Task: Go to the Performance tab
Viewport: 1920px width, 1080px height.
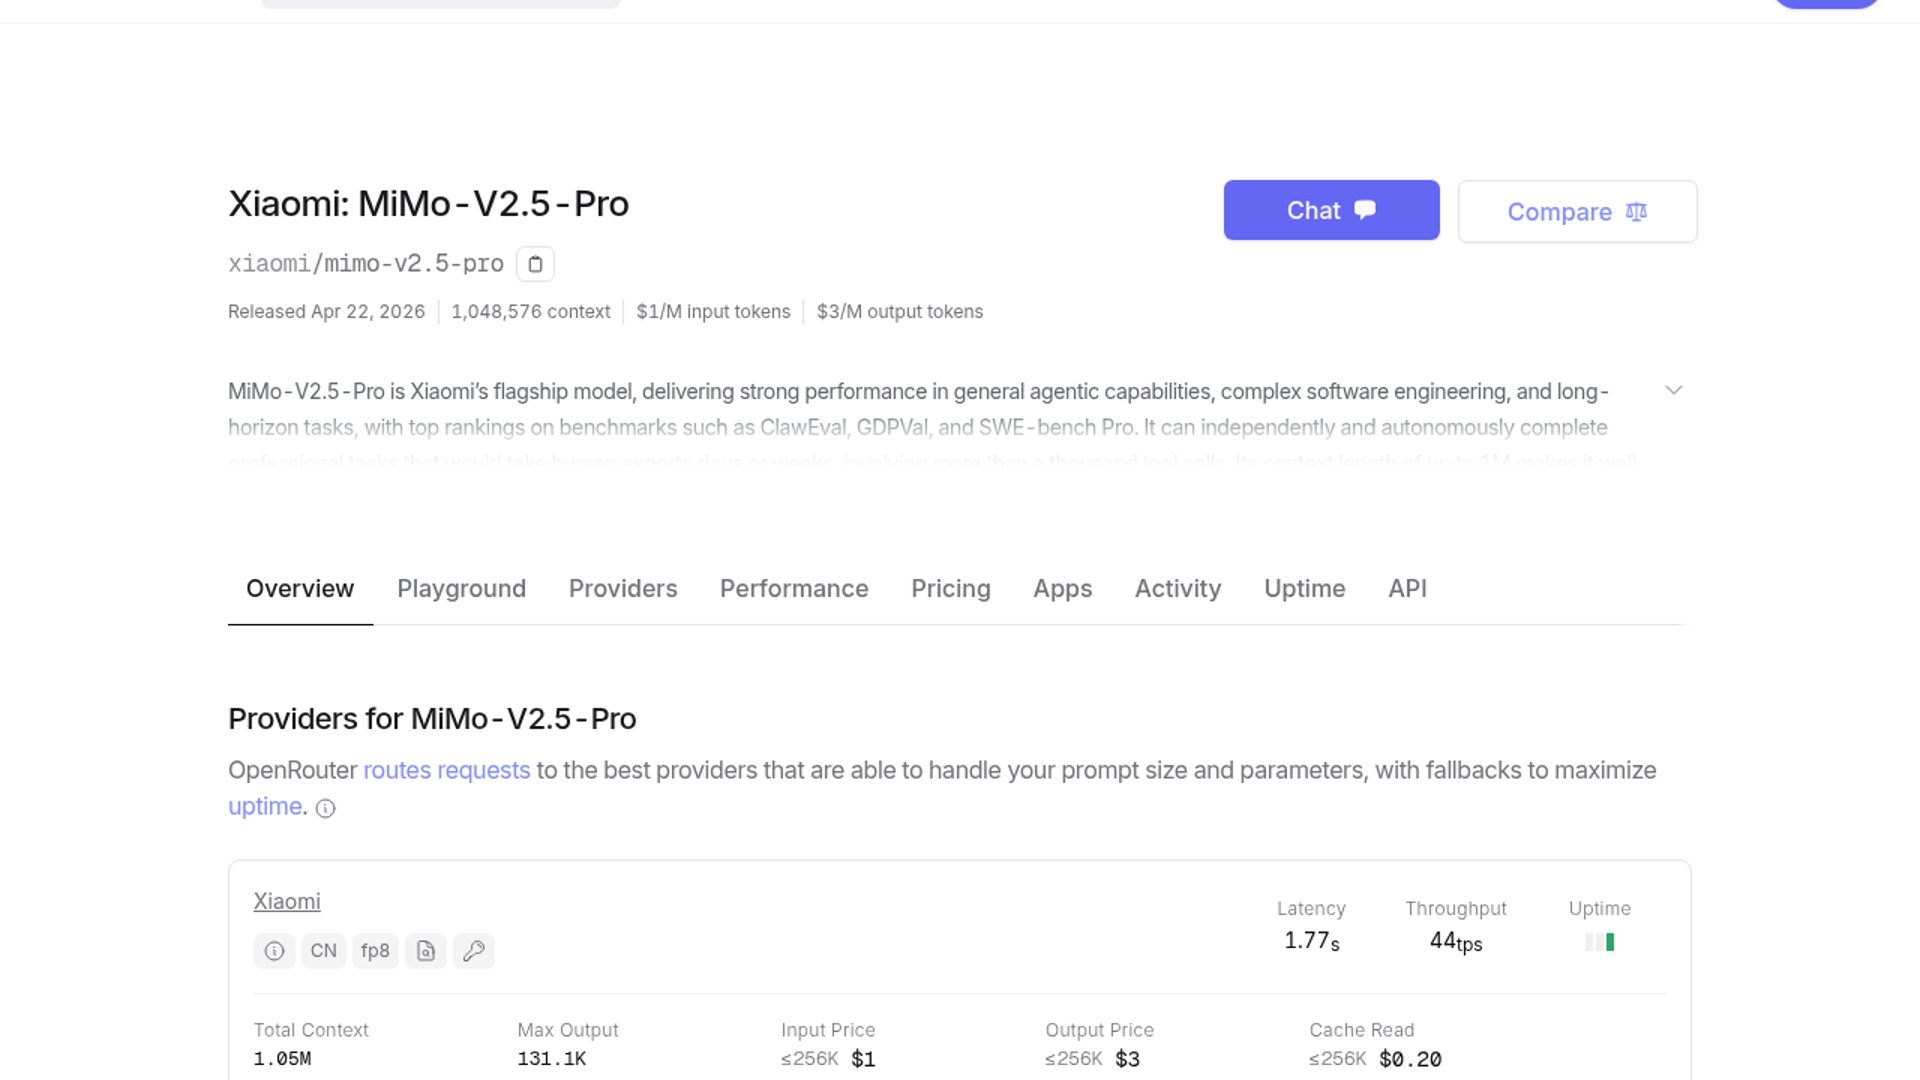Action: click(x=794, y=589)
